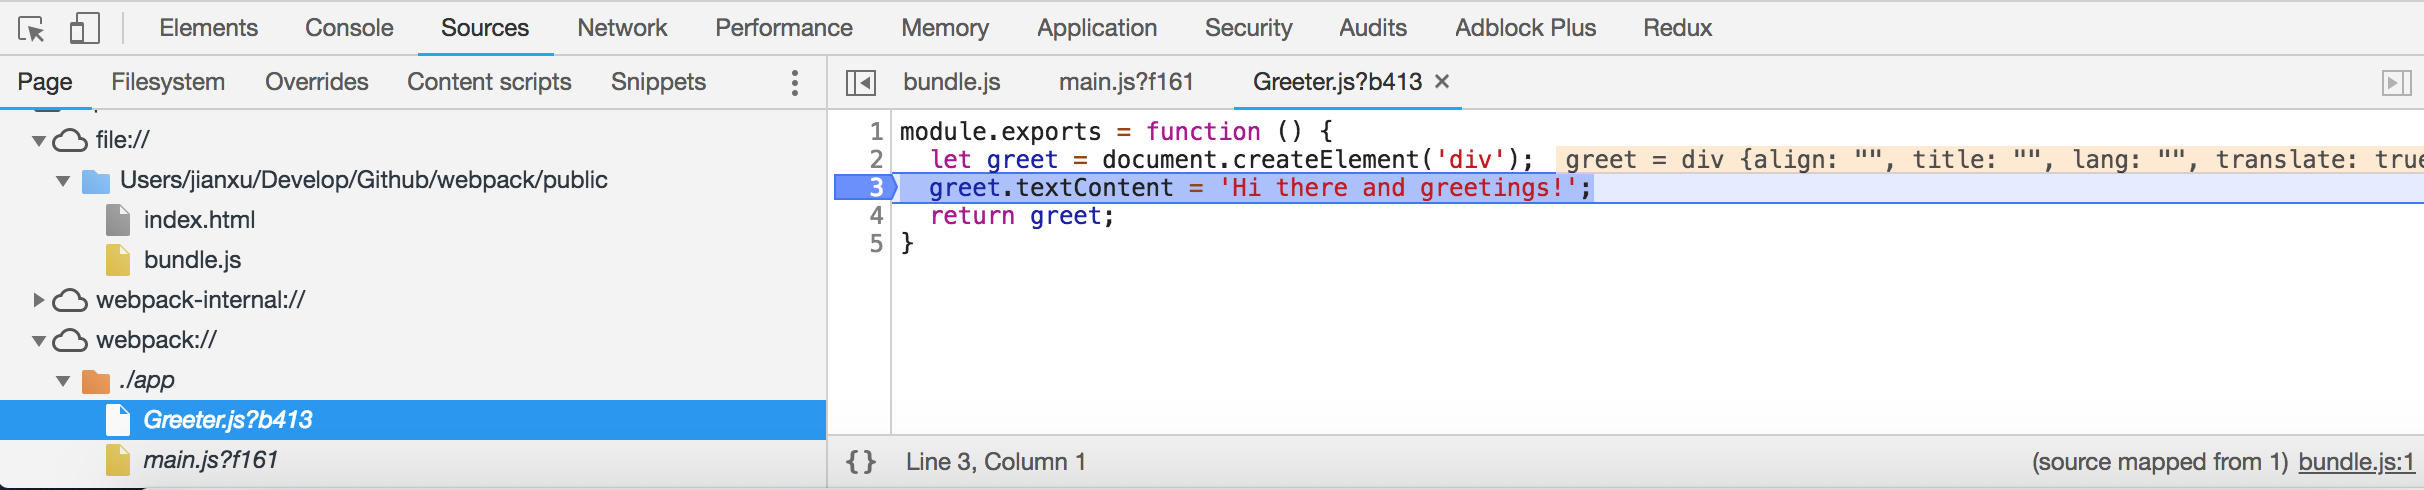The height and width of the screenshot is (490, 2424).
Task: Click the index.html file icon
Action: tap(118, 220)
